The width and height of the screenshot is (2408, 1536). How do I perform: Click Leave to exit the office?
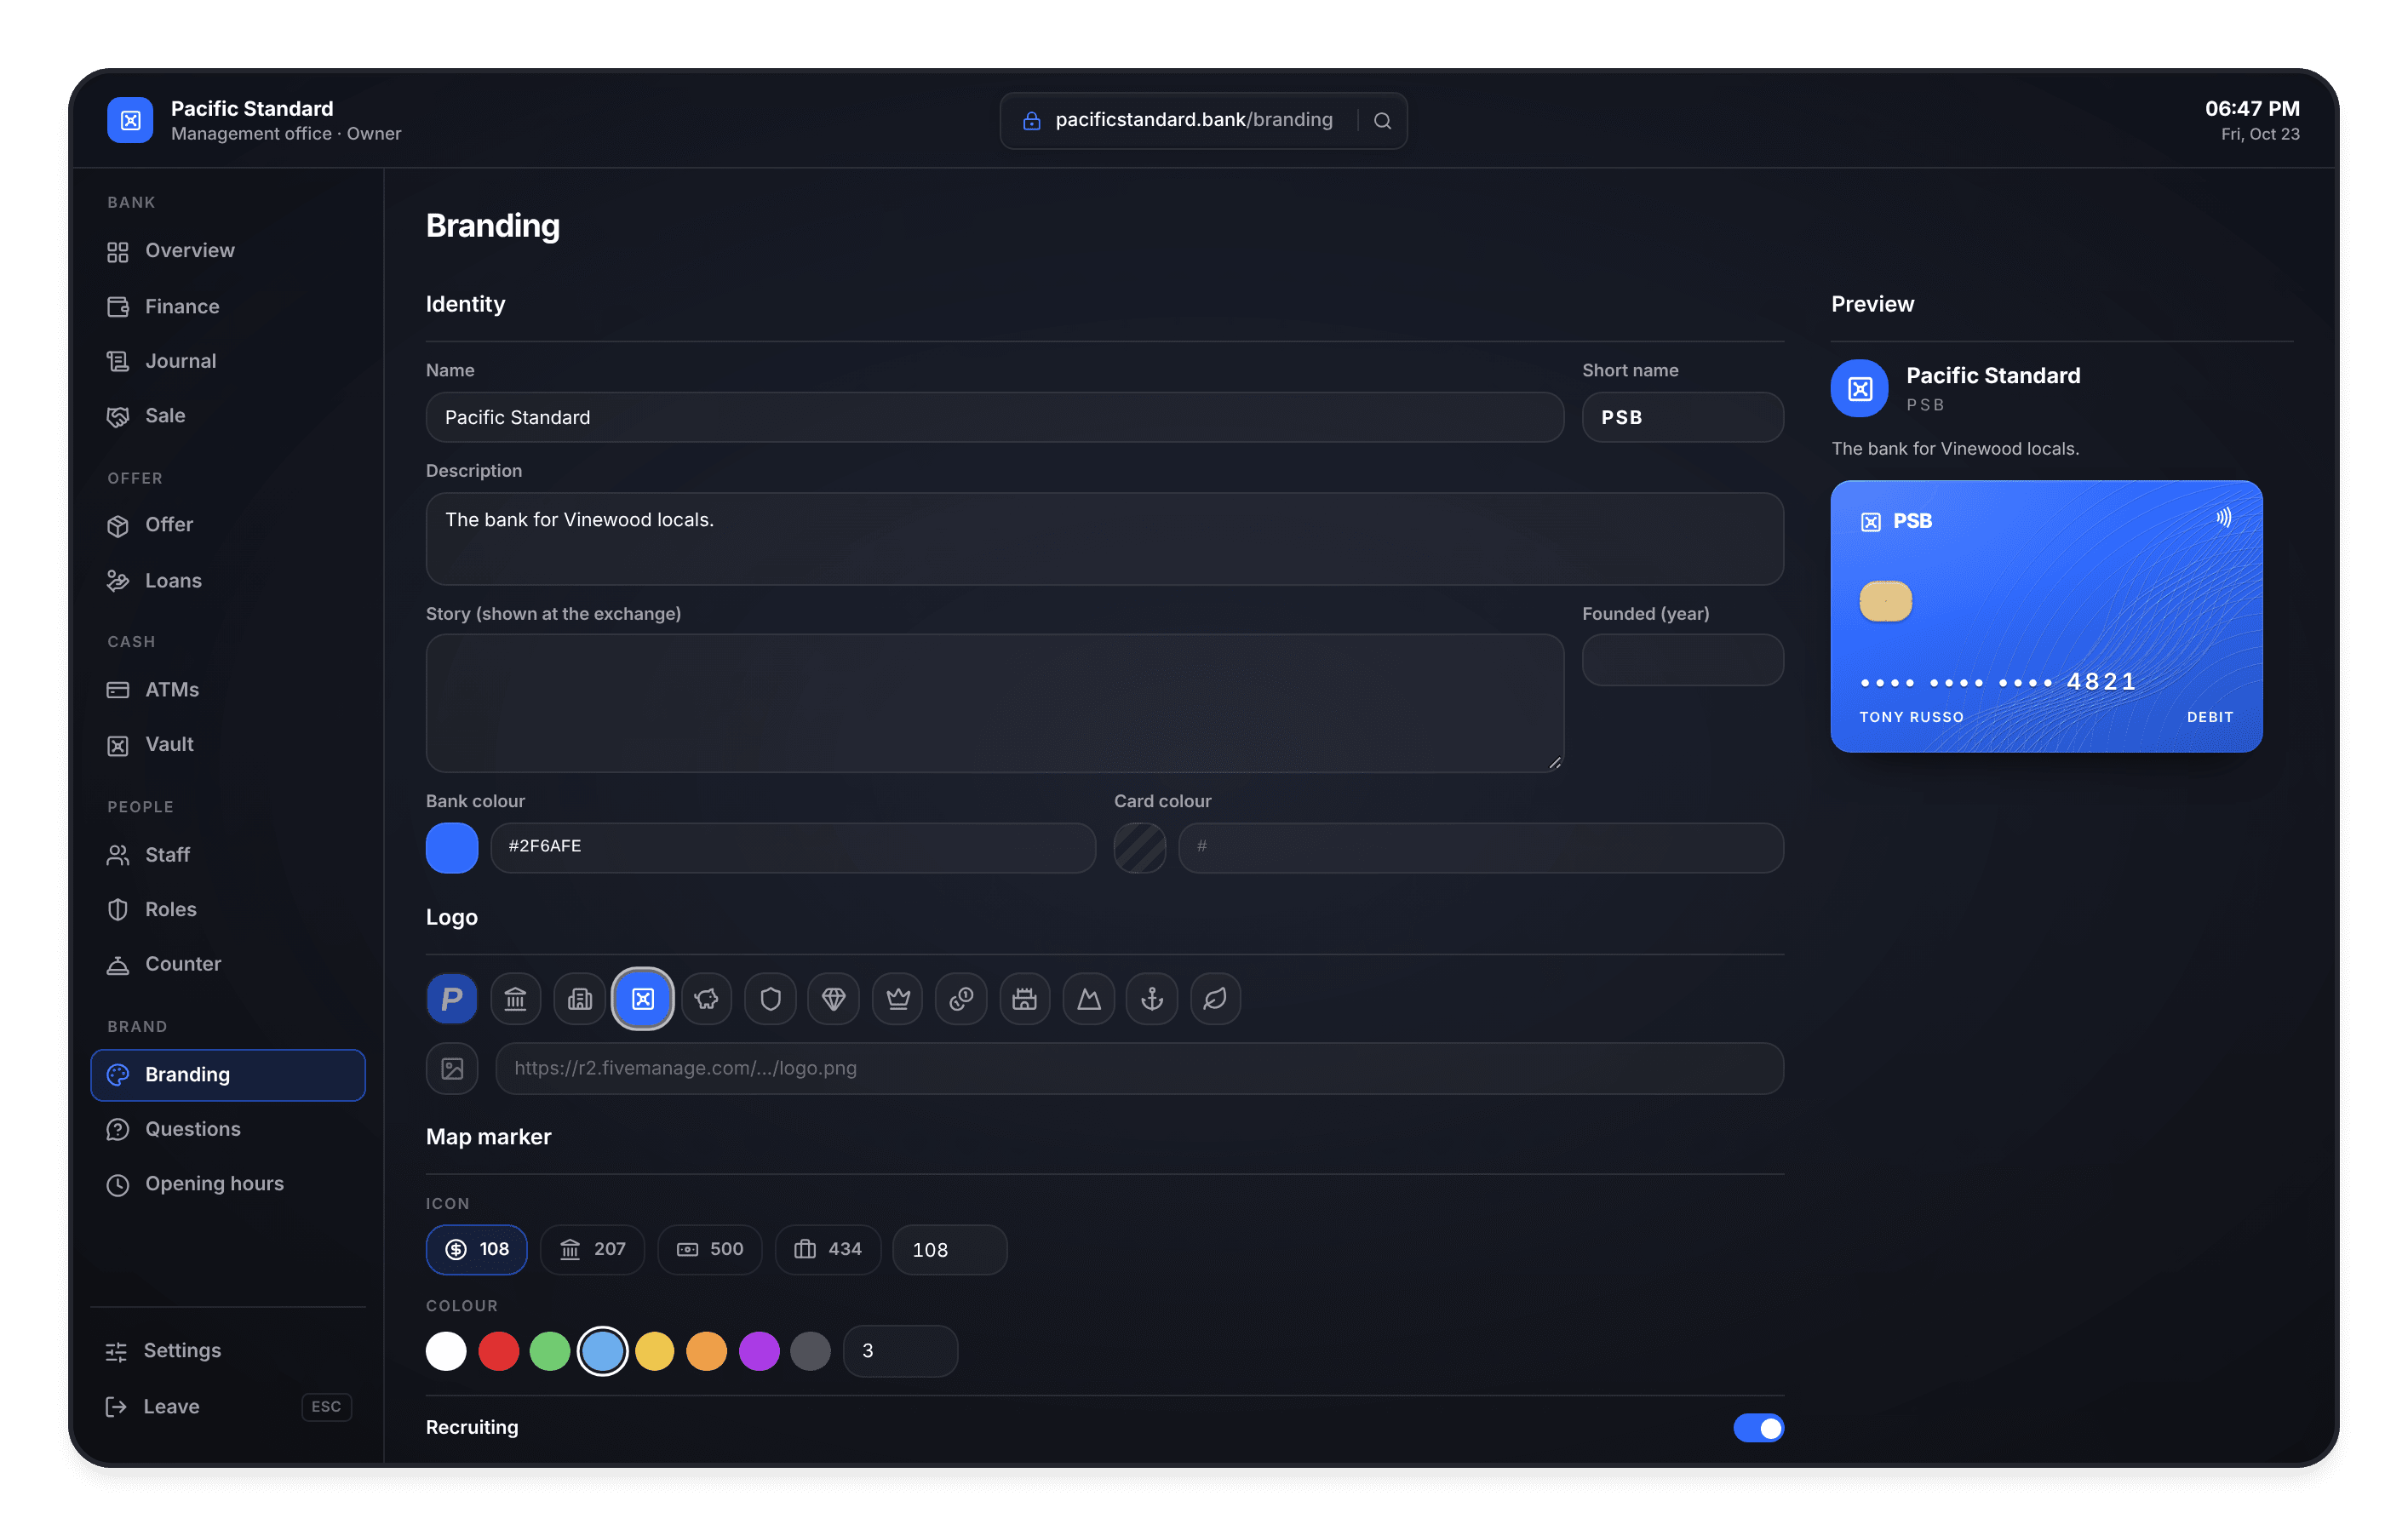point(228,1407)
